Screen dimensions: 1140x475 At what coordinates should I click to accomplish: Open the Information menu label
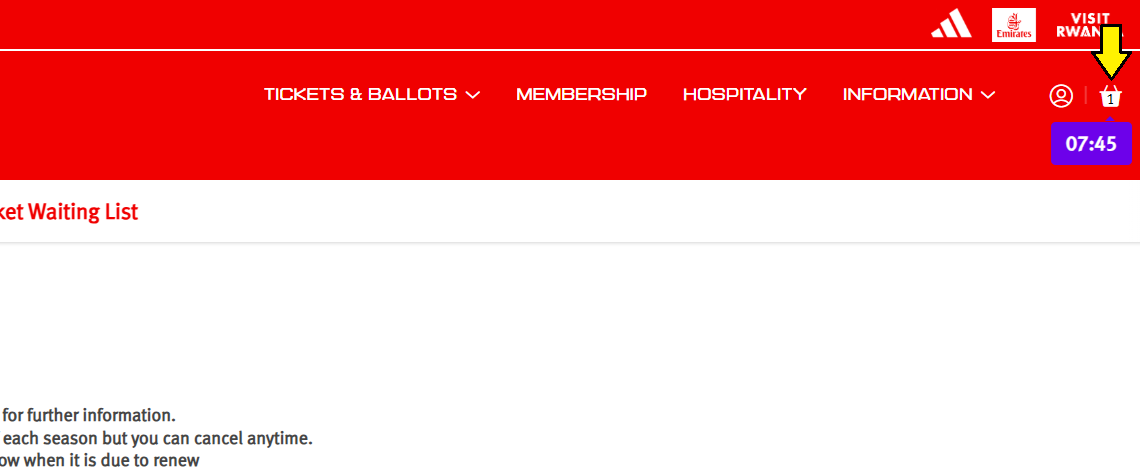907,94
